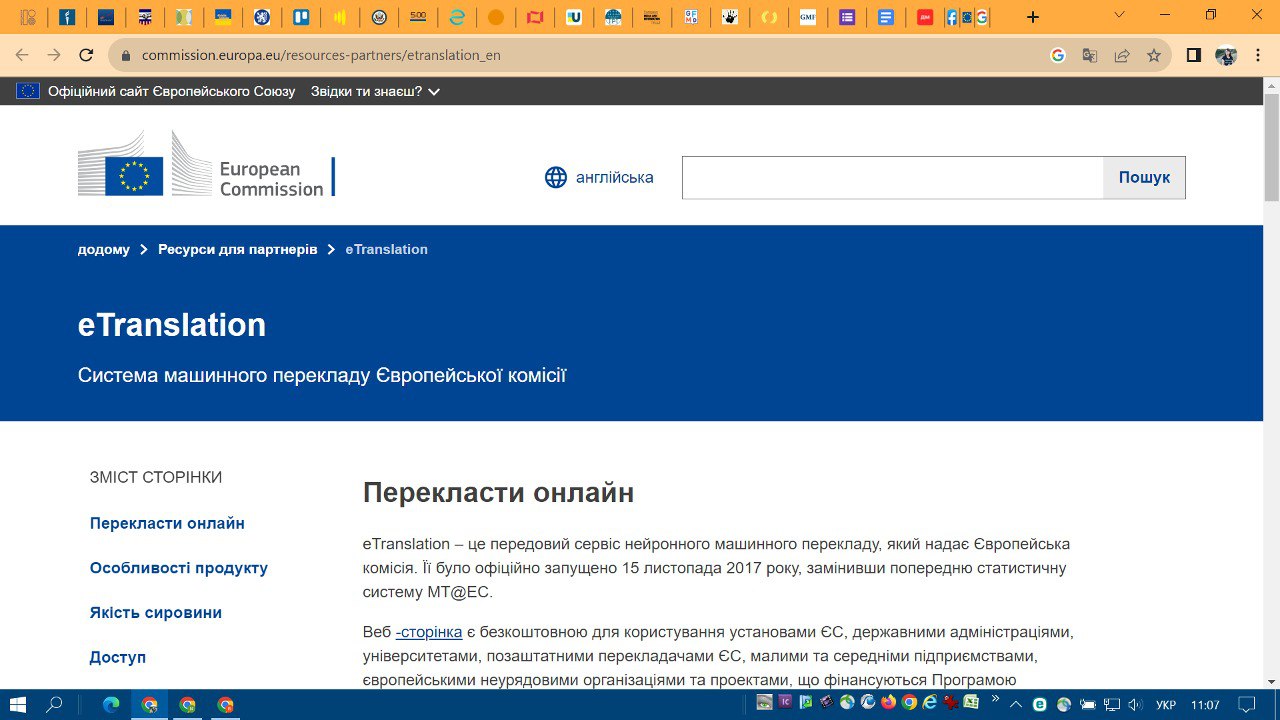
Task: Click the Windows Start button
Action: (x=18, y=705)
